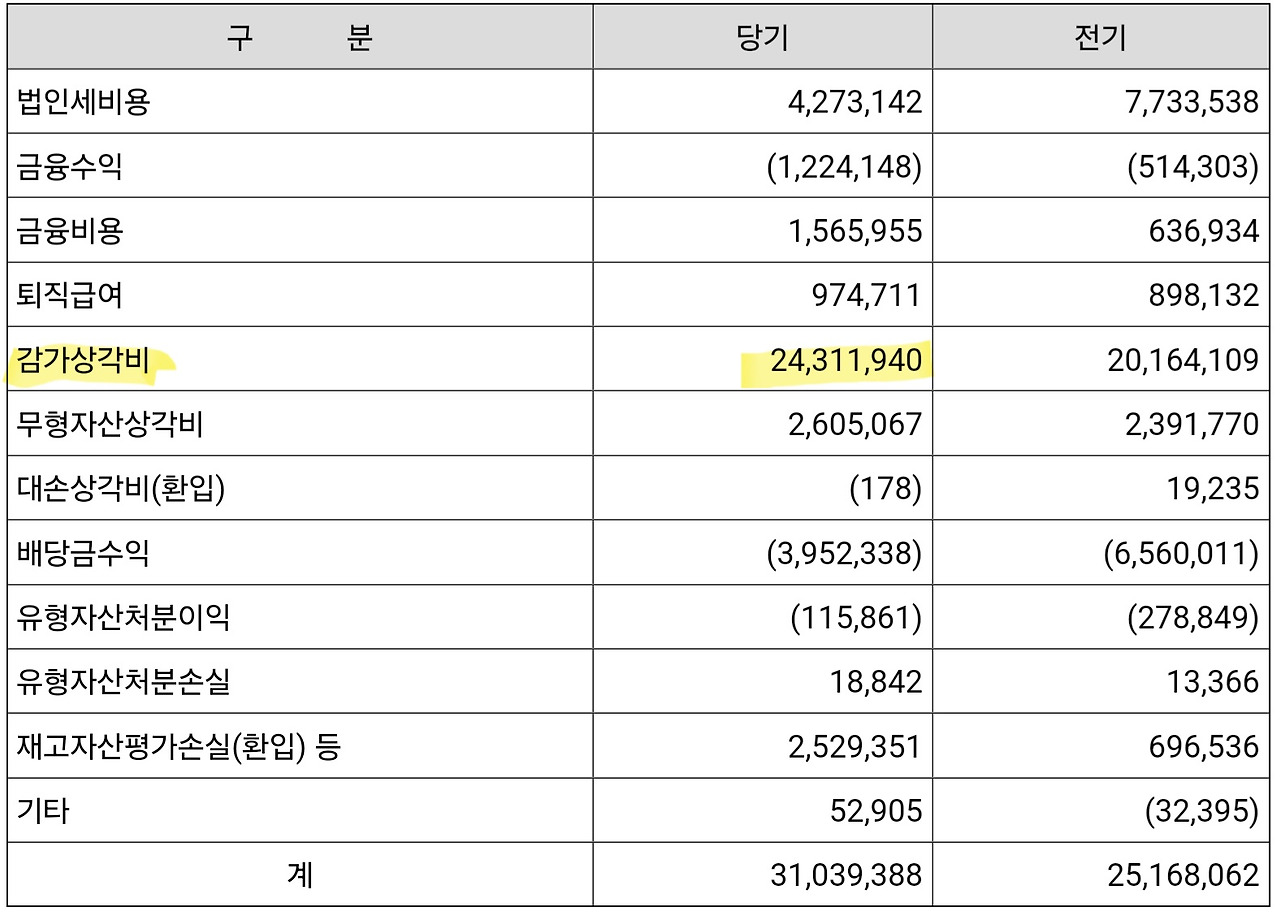
Task: Select the 유형자산처분손실 row label
Action: coord(124,682)
